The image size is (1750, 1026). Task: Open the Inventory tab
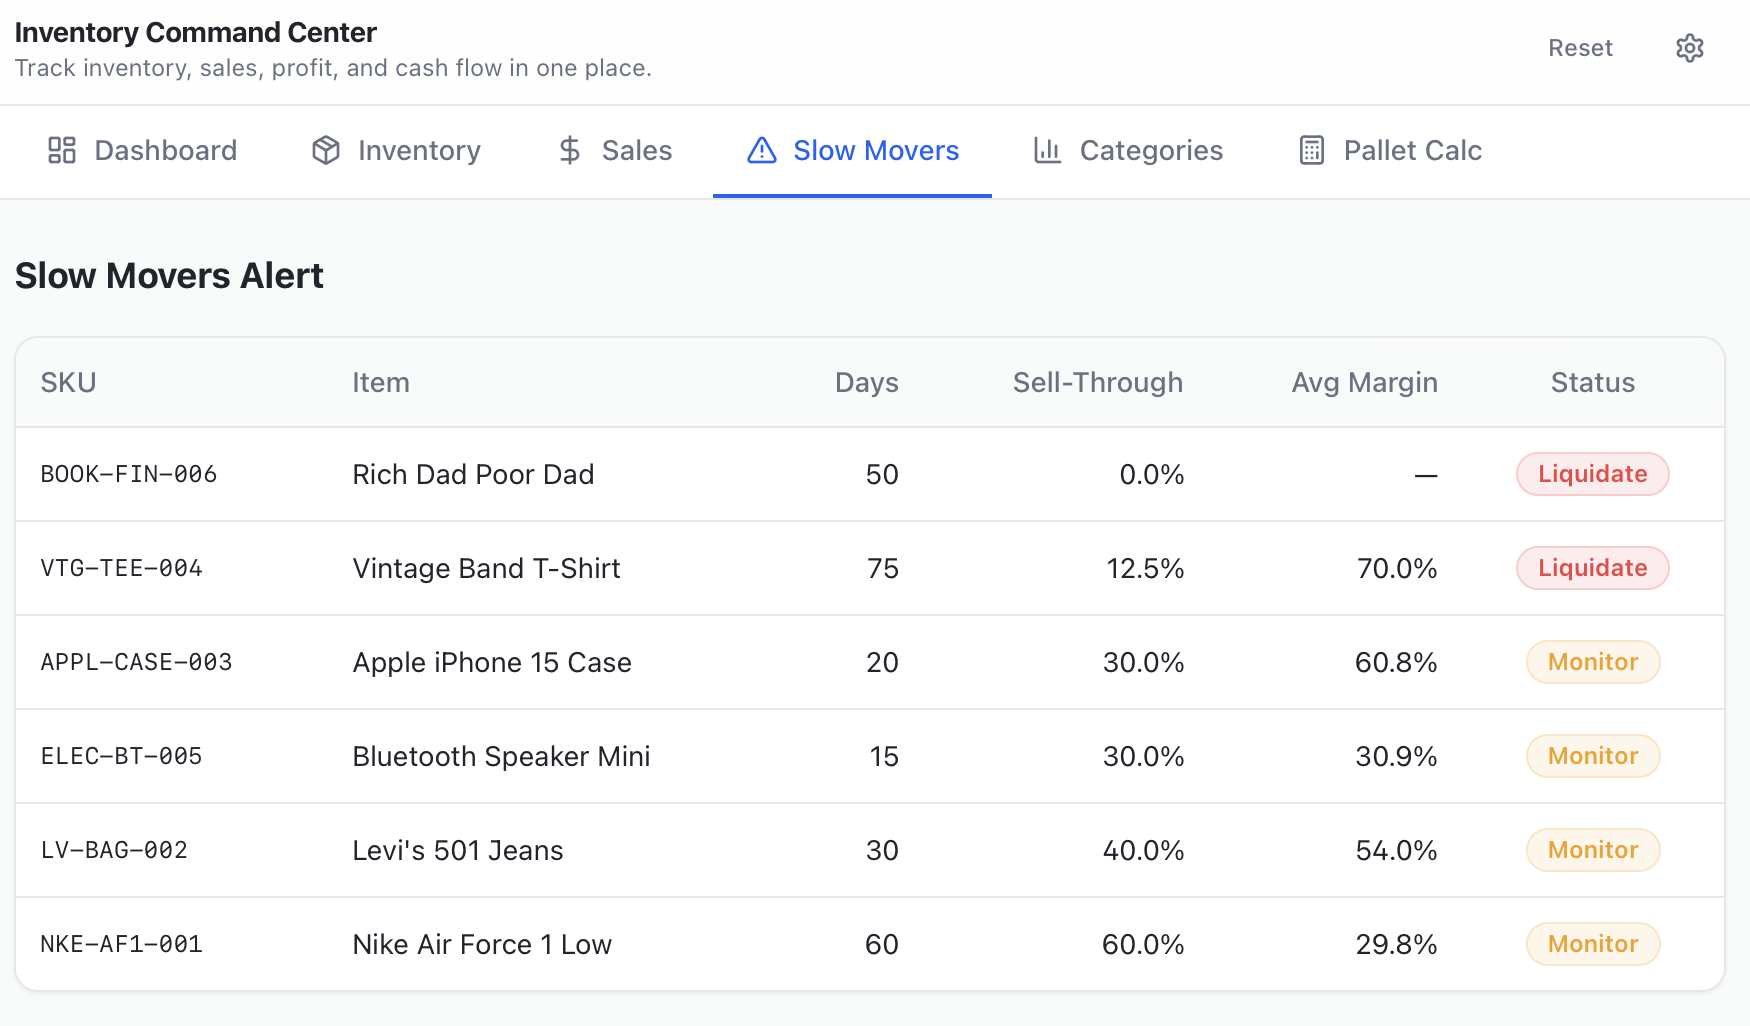click(397, 150)
